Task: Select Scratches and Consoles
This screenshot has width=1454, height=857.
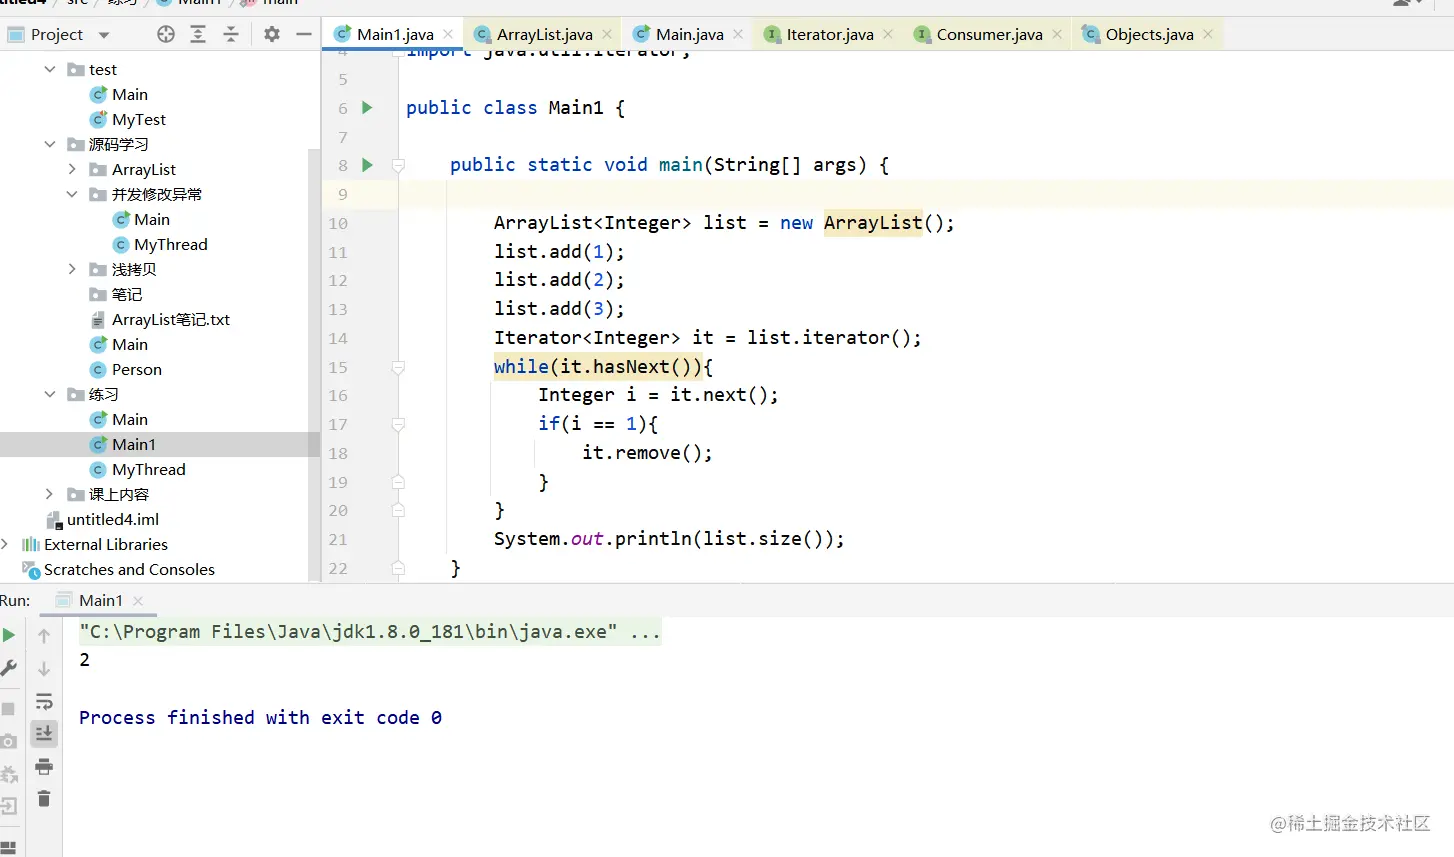Action: 119,569
